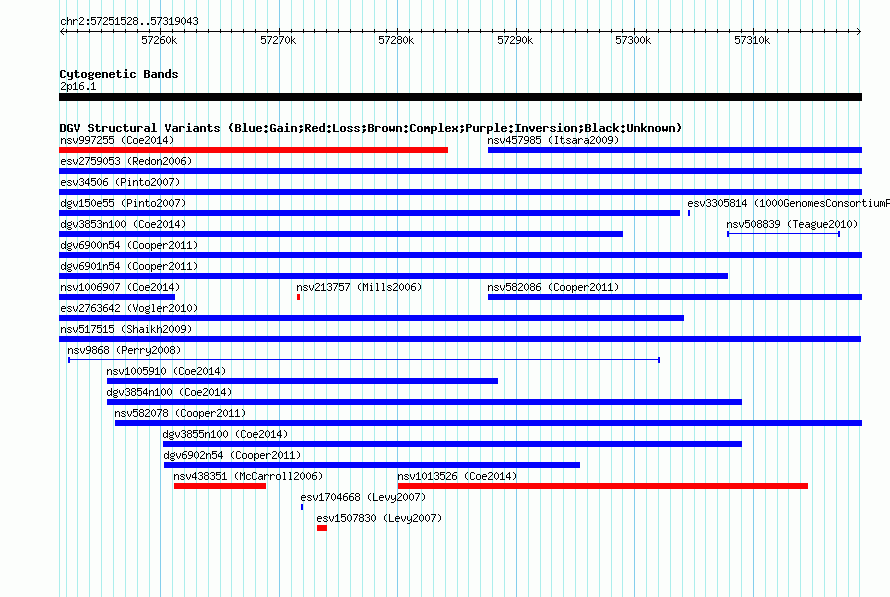Select the nsv1006907 (Coe2014) label
The height and width of the screenshot is (597, 890).
tap(120, 287)
